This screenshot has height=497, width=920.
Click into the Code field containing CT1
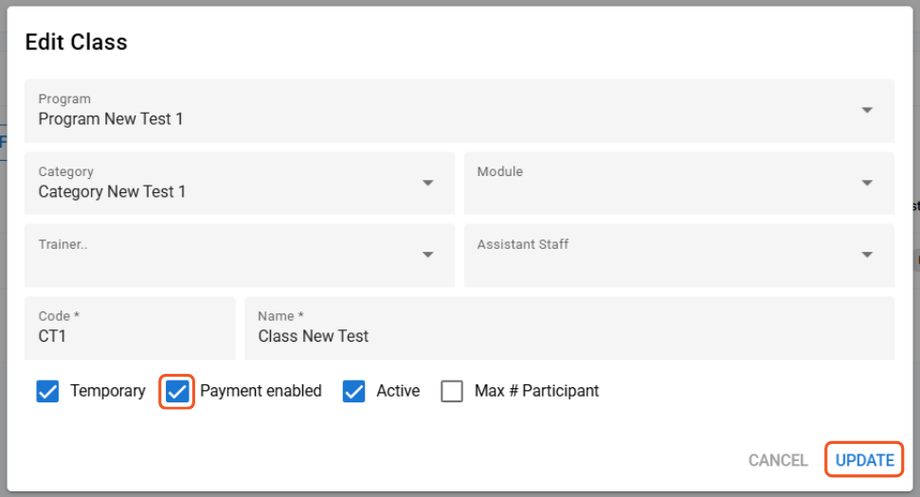point(130,335)
